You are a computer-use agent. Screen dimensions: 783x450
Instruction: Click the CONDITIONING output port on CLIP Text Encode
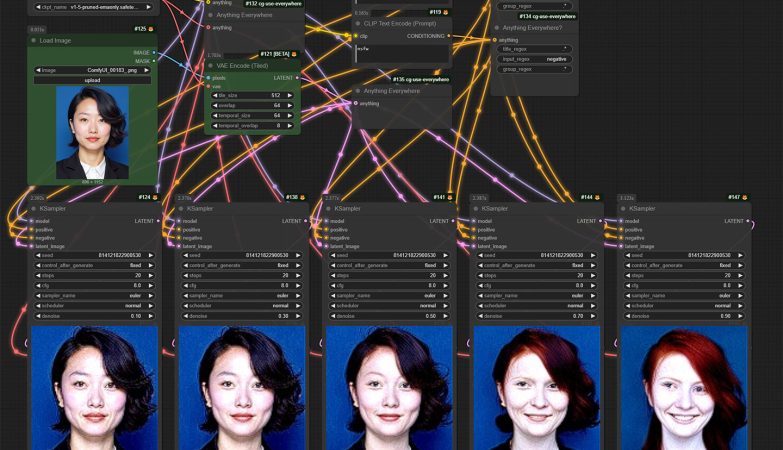click(449, 36)
